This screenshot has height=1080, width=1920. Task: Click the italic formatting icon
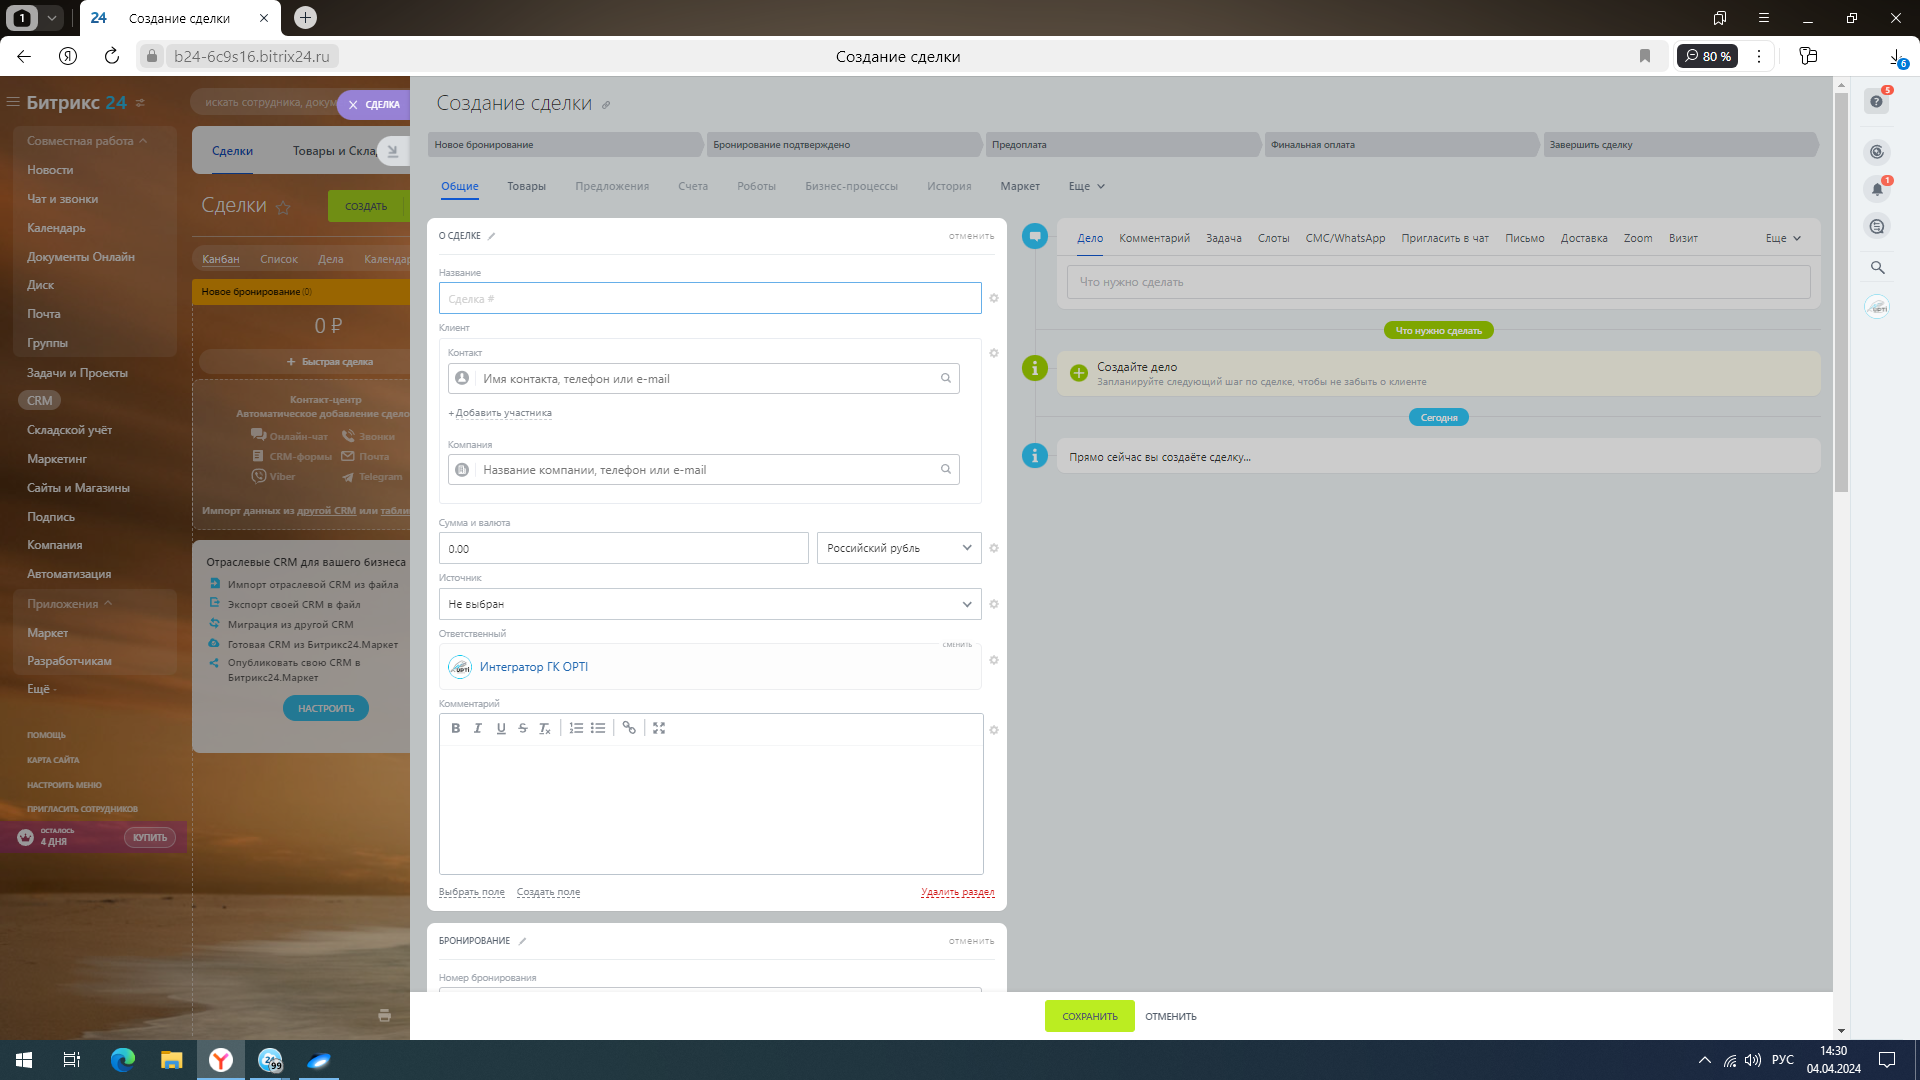point(478,728)
